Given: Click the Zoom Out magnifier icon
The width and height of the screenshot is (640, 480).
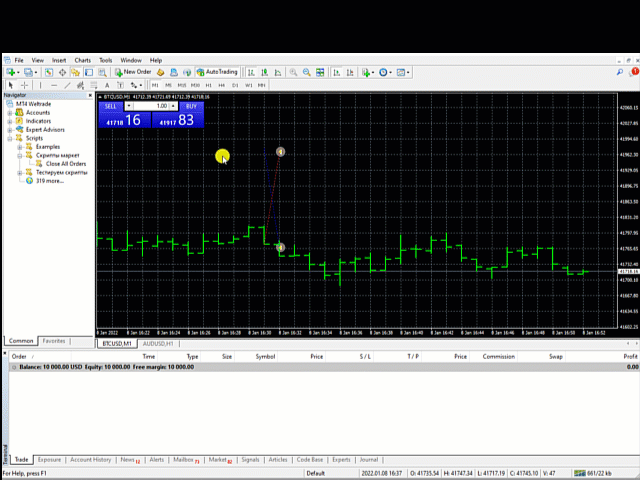Looking at the screenshot, I should point(307,72).
